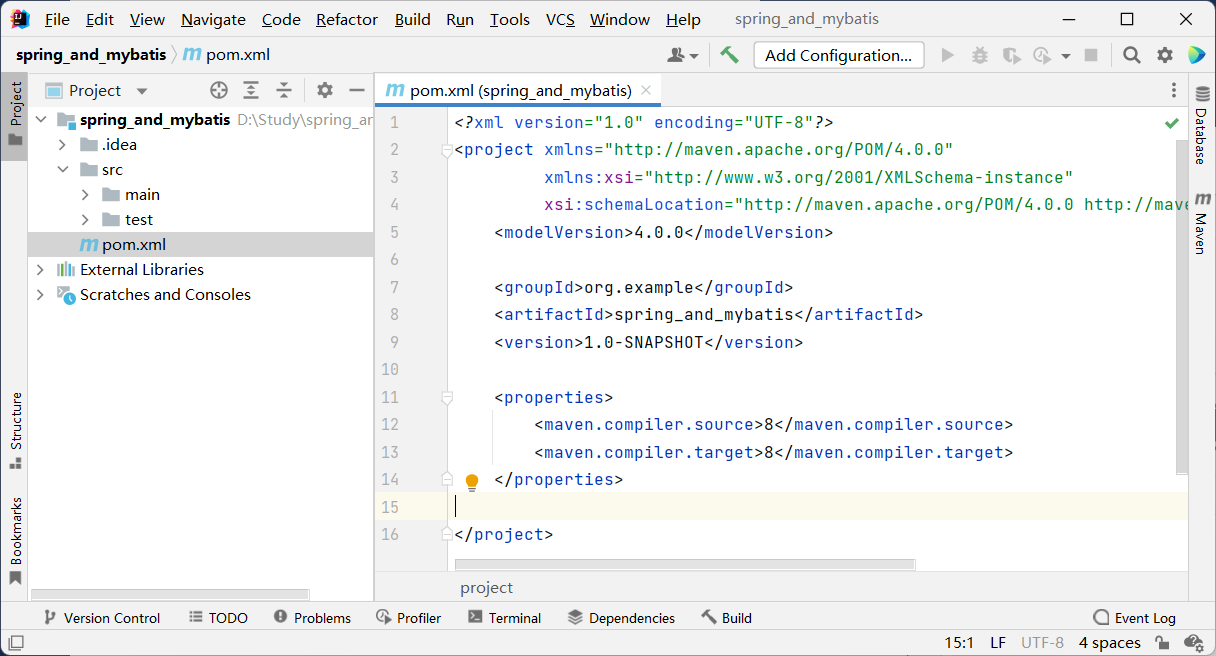
Task: Click the editor horizontal scrollbar
Action: (685, 564)
